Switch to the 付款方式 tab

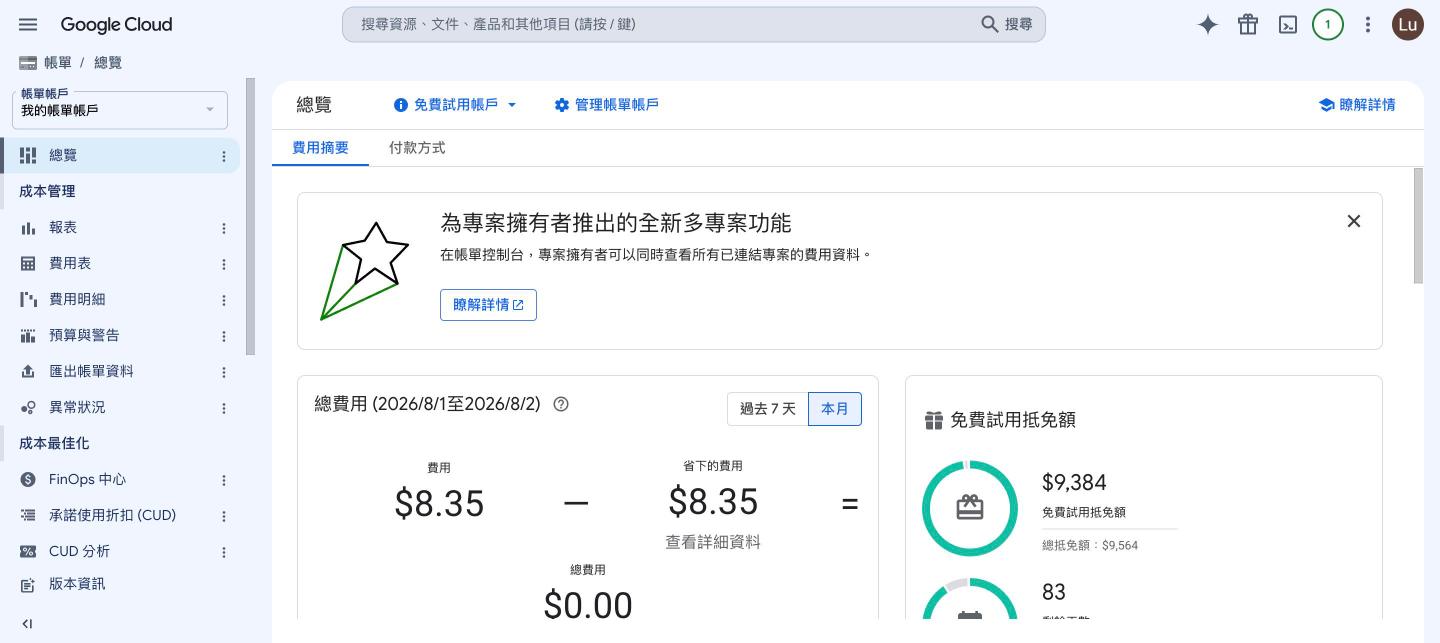417,148
